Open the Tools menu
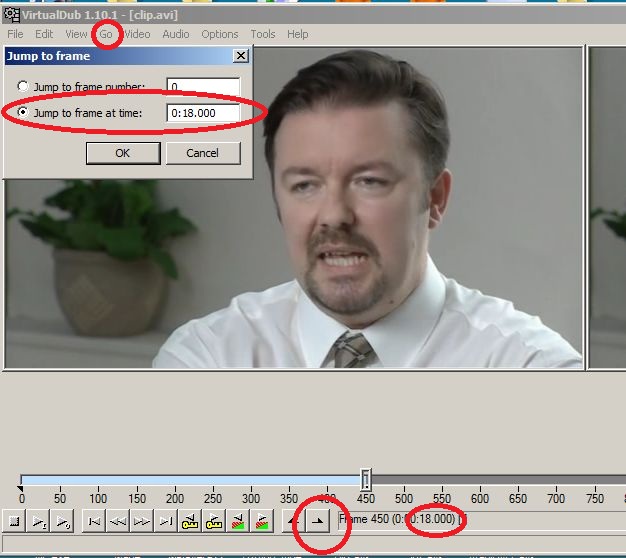The width and height of the screenshot is (626, 558). pos(263,34)
